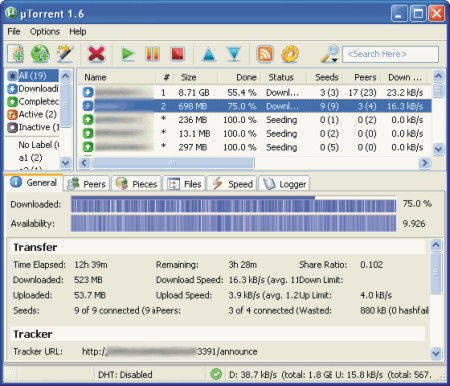Click the orange Pause torrent icon

(x=152, y=54)
